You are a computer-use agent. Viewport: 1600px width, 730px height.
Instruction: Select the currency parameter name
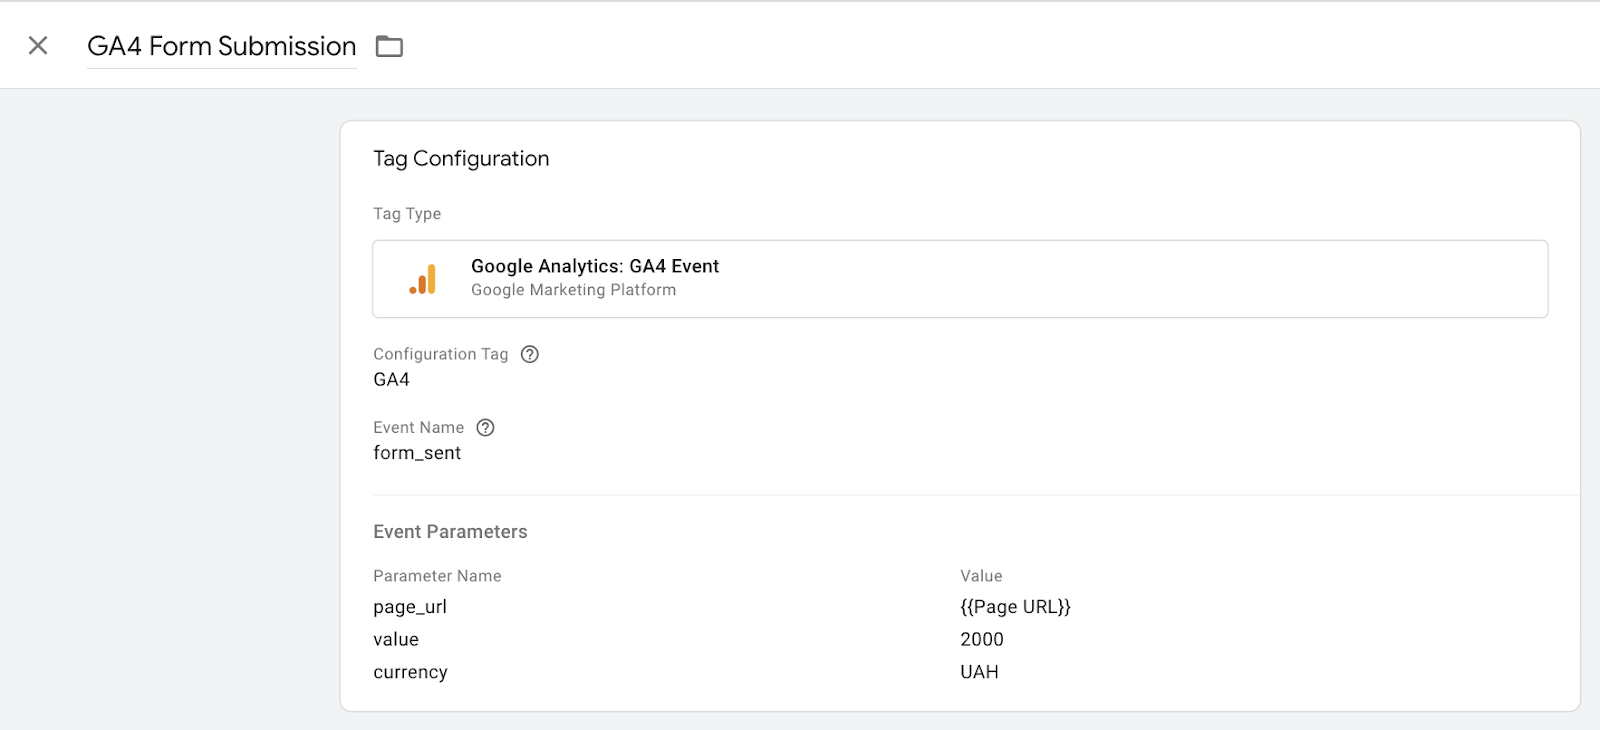pyautogui.click(x=410, y=673)
